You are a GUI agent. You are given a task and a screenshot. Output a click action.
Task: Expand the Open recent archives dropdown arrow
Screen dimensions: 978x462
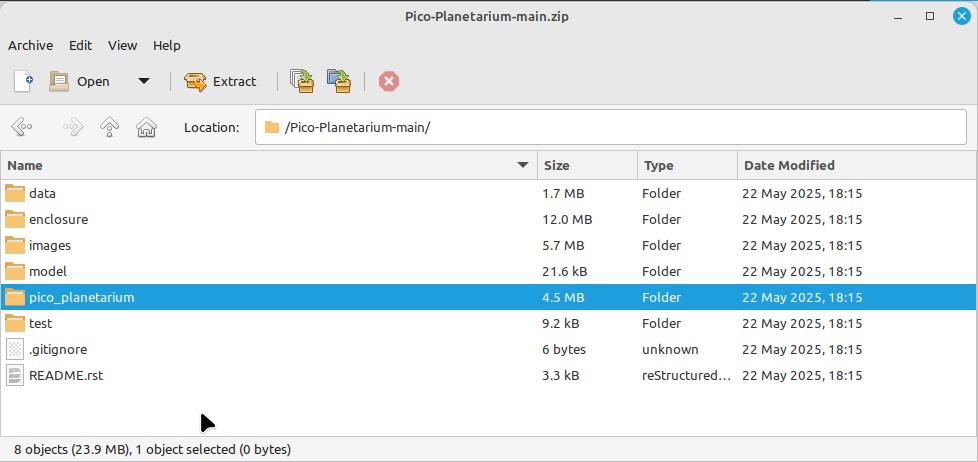point(143,82)
